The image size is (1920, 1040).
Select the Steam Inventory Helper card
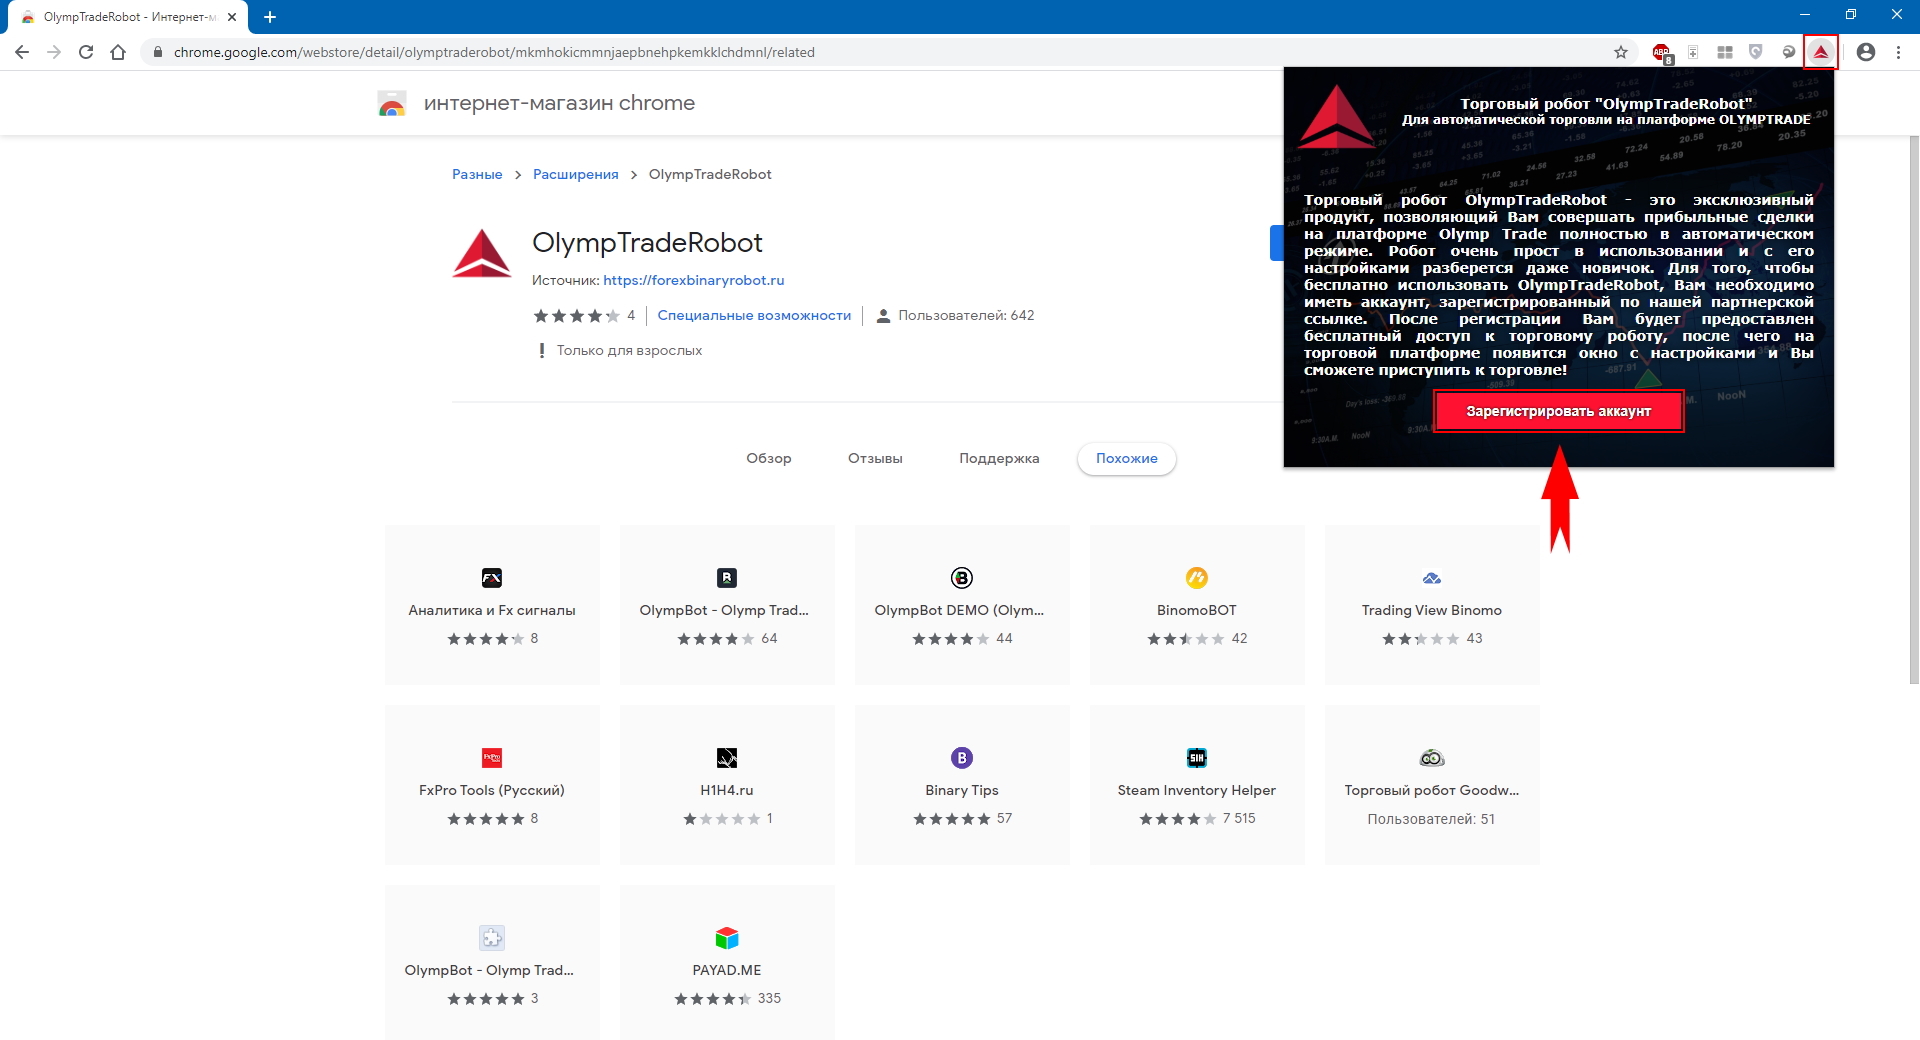[1196, 785]
